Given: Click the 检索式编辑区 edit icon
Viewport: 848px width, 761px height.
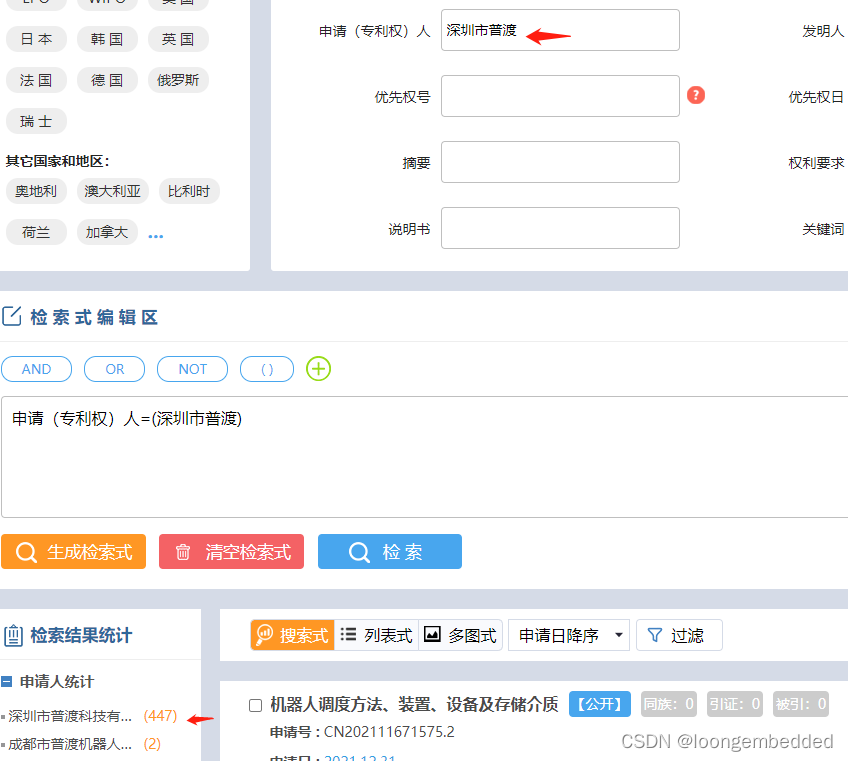Looking at the screenshot, I should tap(11, 316).
